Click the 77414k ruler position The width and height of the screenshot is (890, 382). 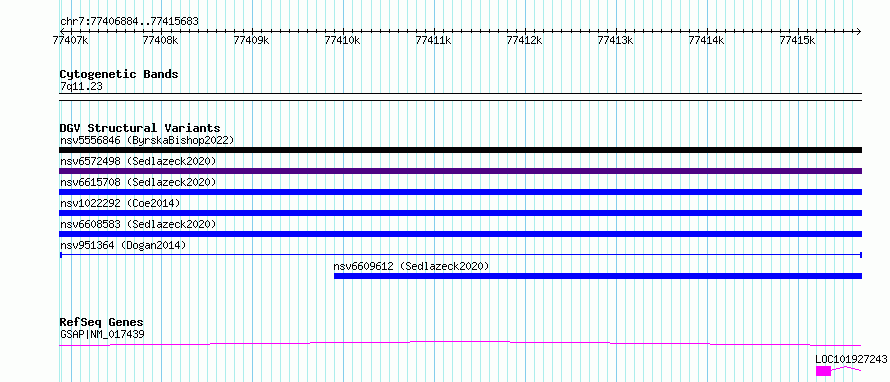707,40
